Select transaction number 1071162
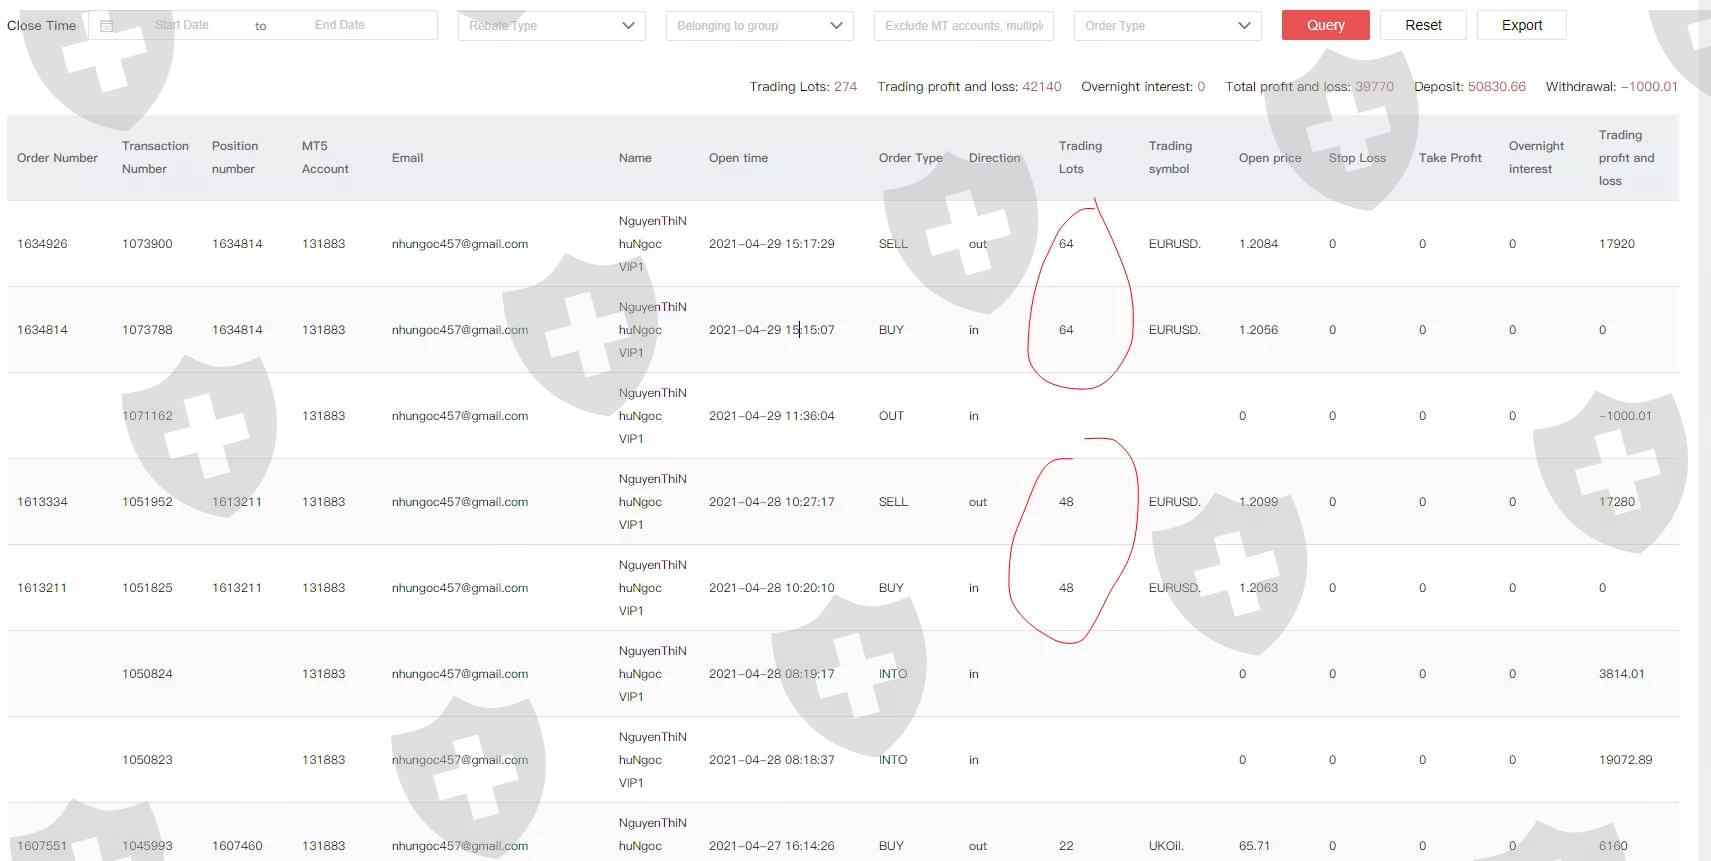This screenshot has height=861, width=1711. pyautogui.click(x=147, y=416)
